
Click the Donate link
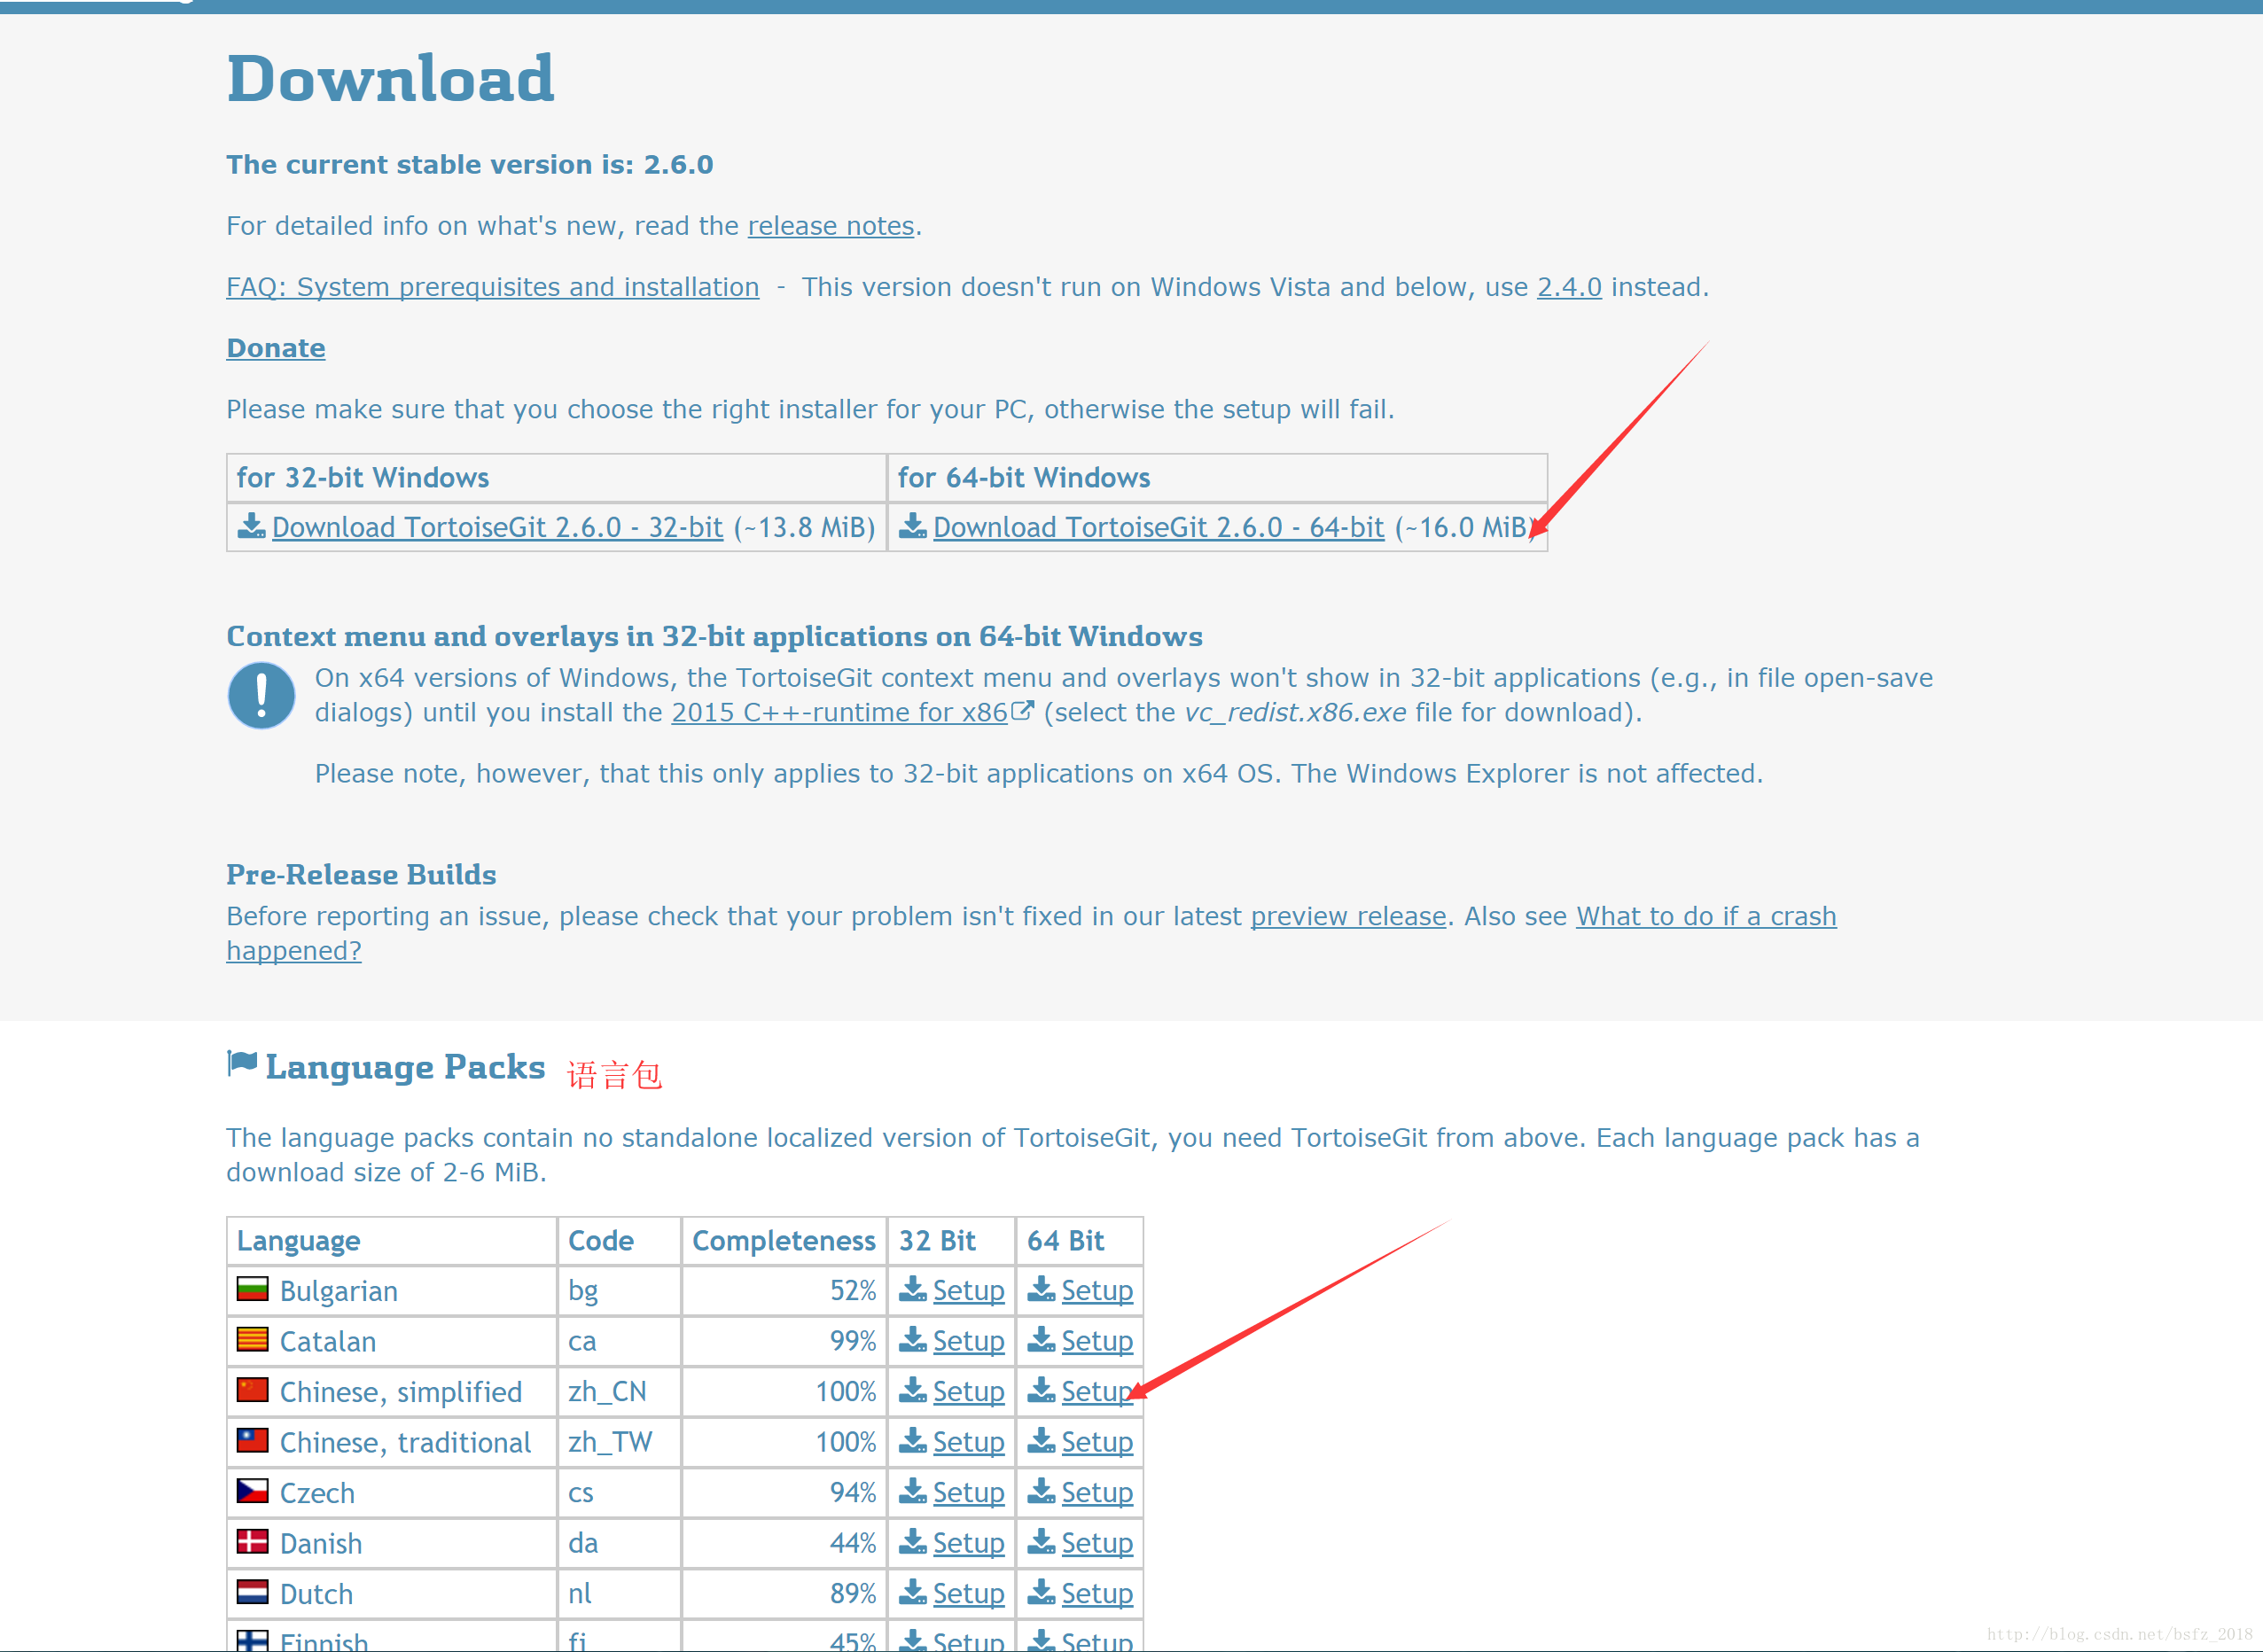276,348
